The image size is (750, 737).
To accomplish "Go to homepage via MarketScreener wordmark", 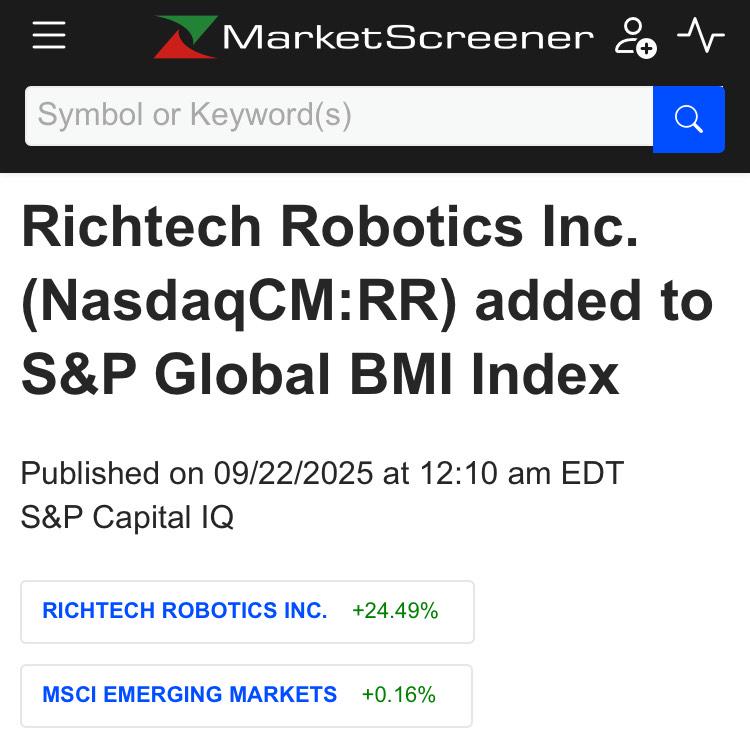I will point(407,38).
